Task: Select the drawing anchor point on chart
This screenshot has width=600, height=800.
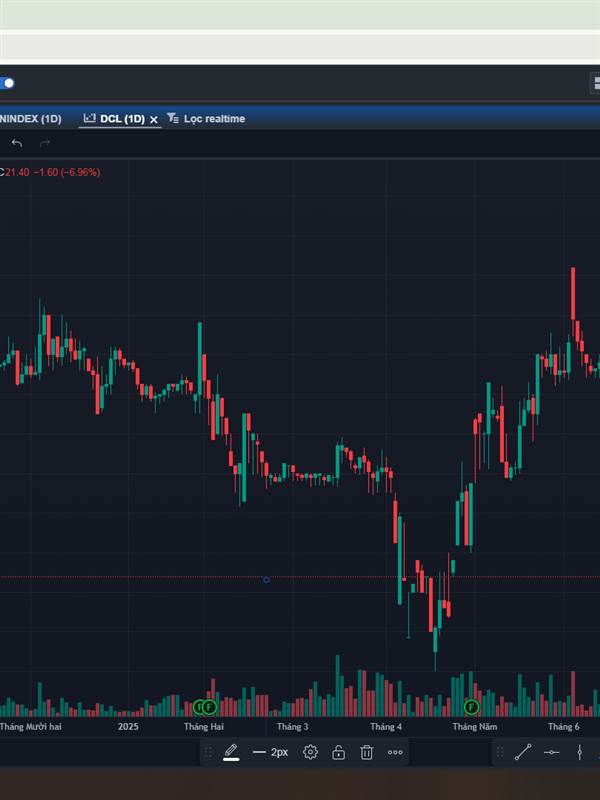Action: tap(266, 580)
